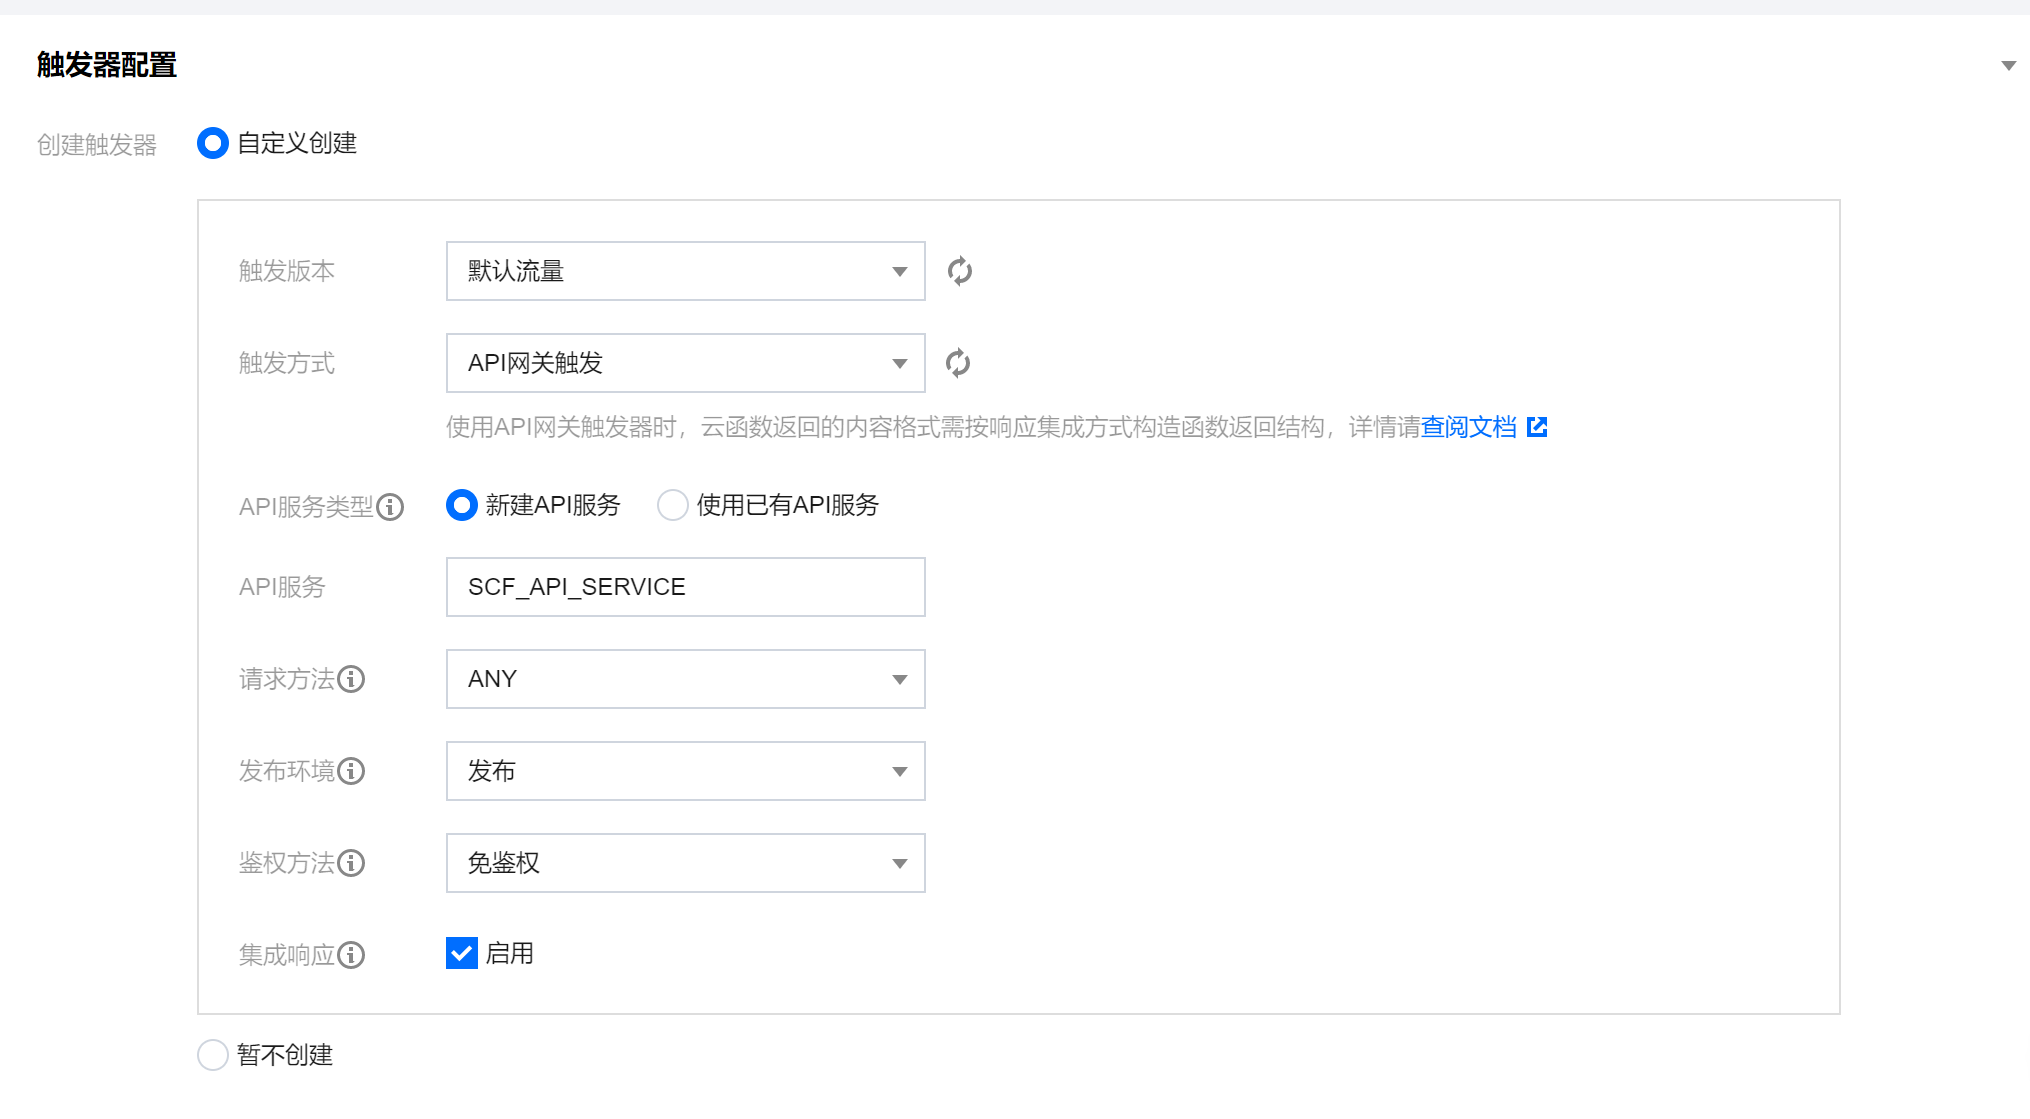2030x1119 pixels.
Task: Click the 发布环境 label text
Action: 287,771
